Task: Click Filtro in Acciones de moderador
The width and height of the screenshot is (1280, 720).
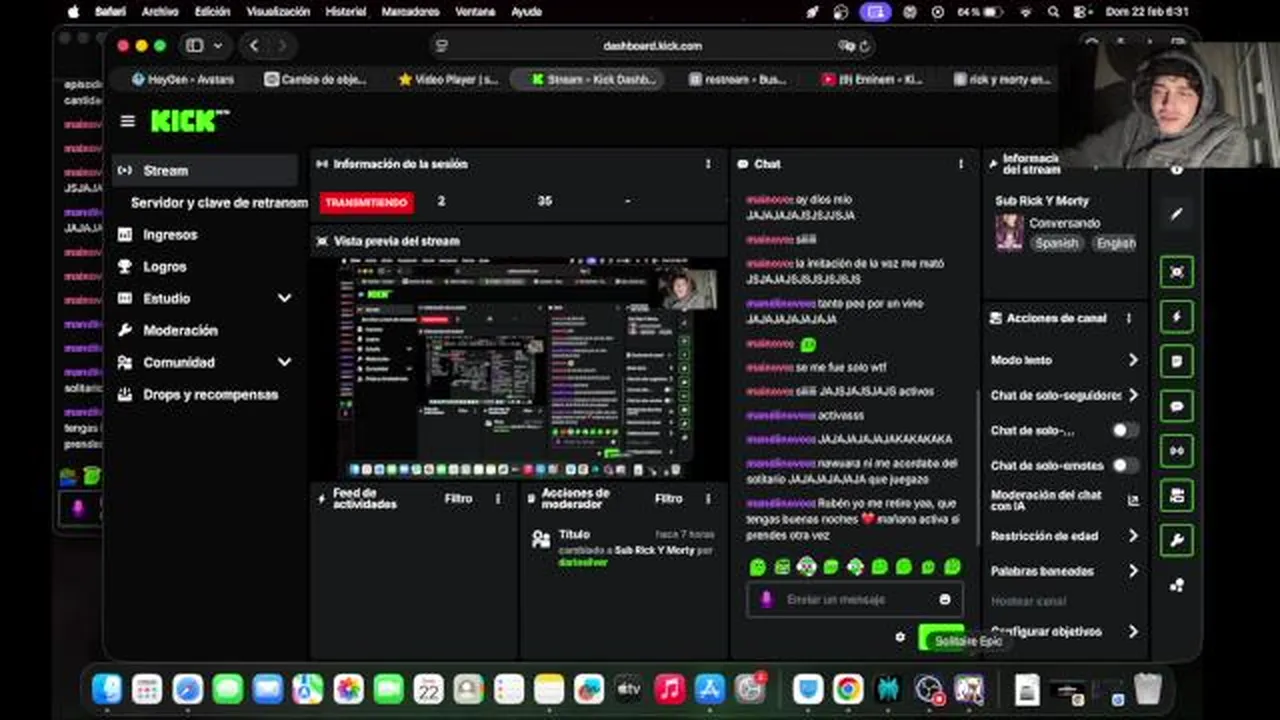Action: 668,498
